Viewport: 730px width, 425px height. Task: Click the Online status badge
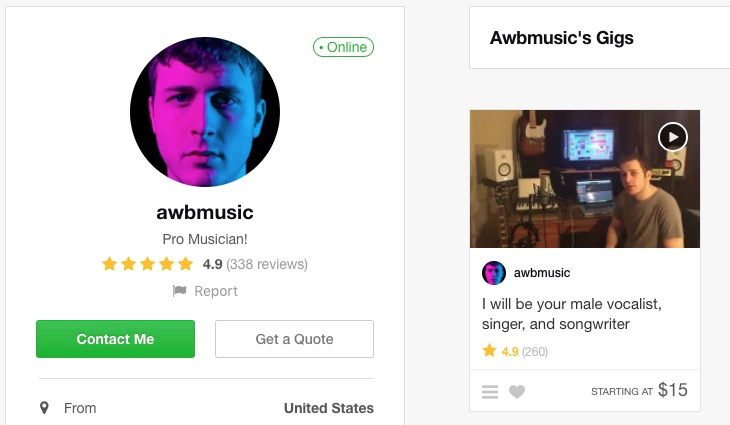tap(342, 47)
